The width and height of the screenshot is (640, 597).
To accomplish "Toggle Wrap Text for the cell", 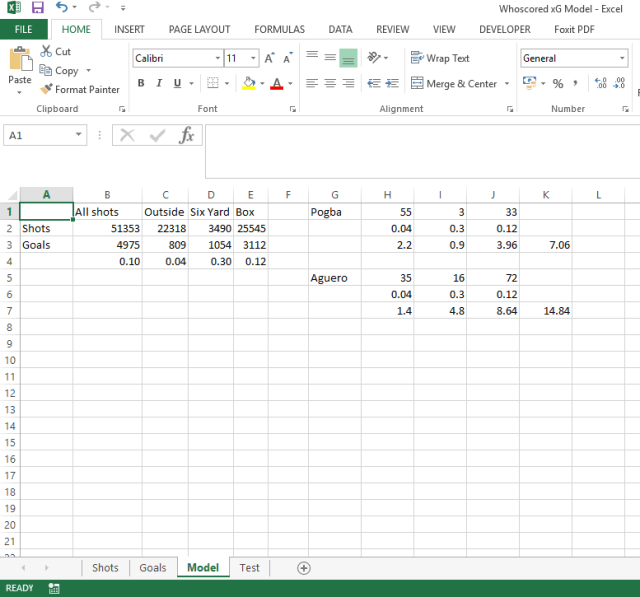I will click(x=439, y=58).
